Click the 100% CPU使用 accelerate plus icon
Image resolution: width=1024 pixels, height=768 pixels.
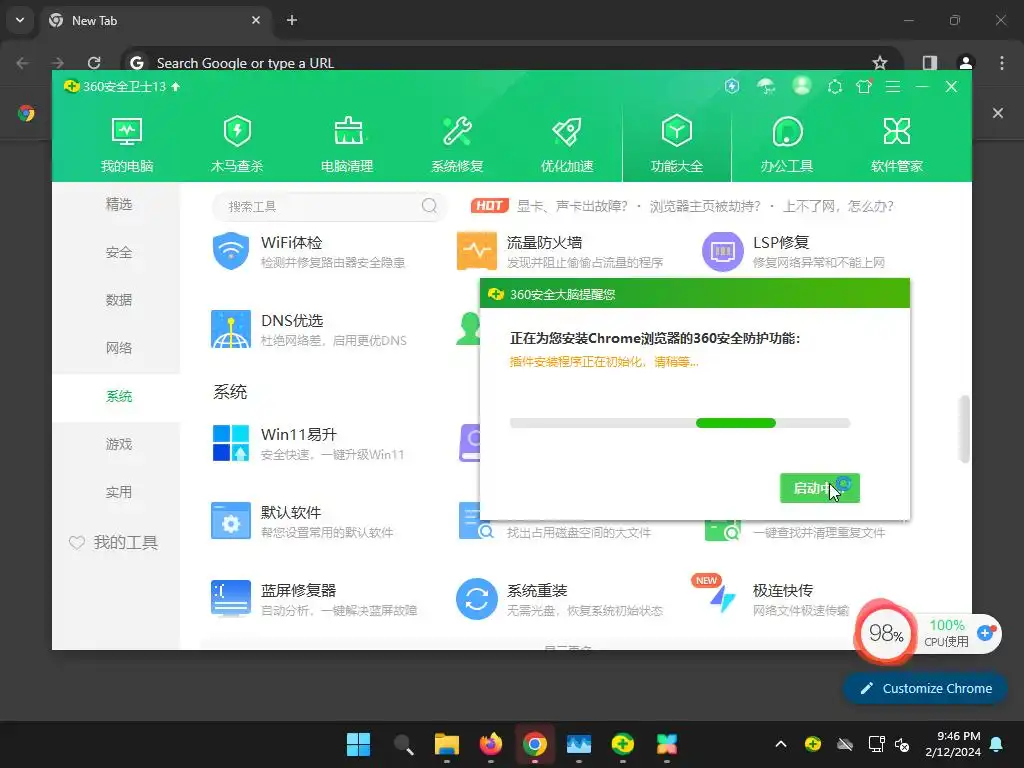click(x=985, y=633)
